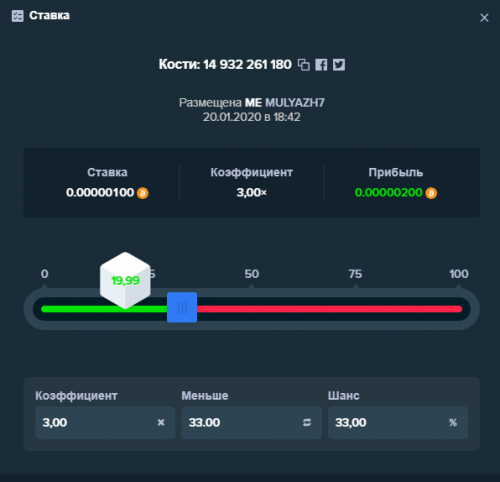Share the bet on Facebook
The height and width of the screenshot is (482, 500).
[321, 65]
